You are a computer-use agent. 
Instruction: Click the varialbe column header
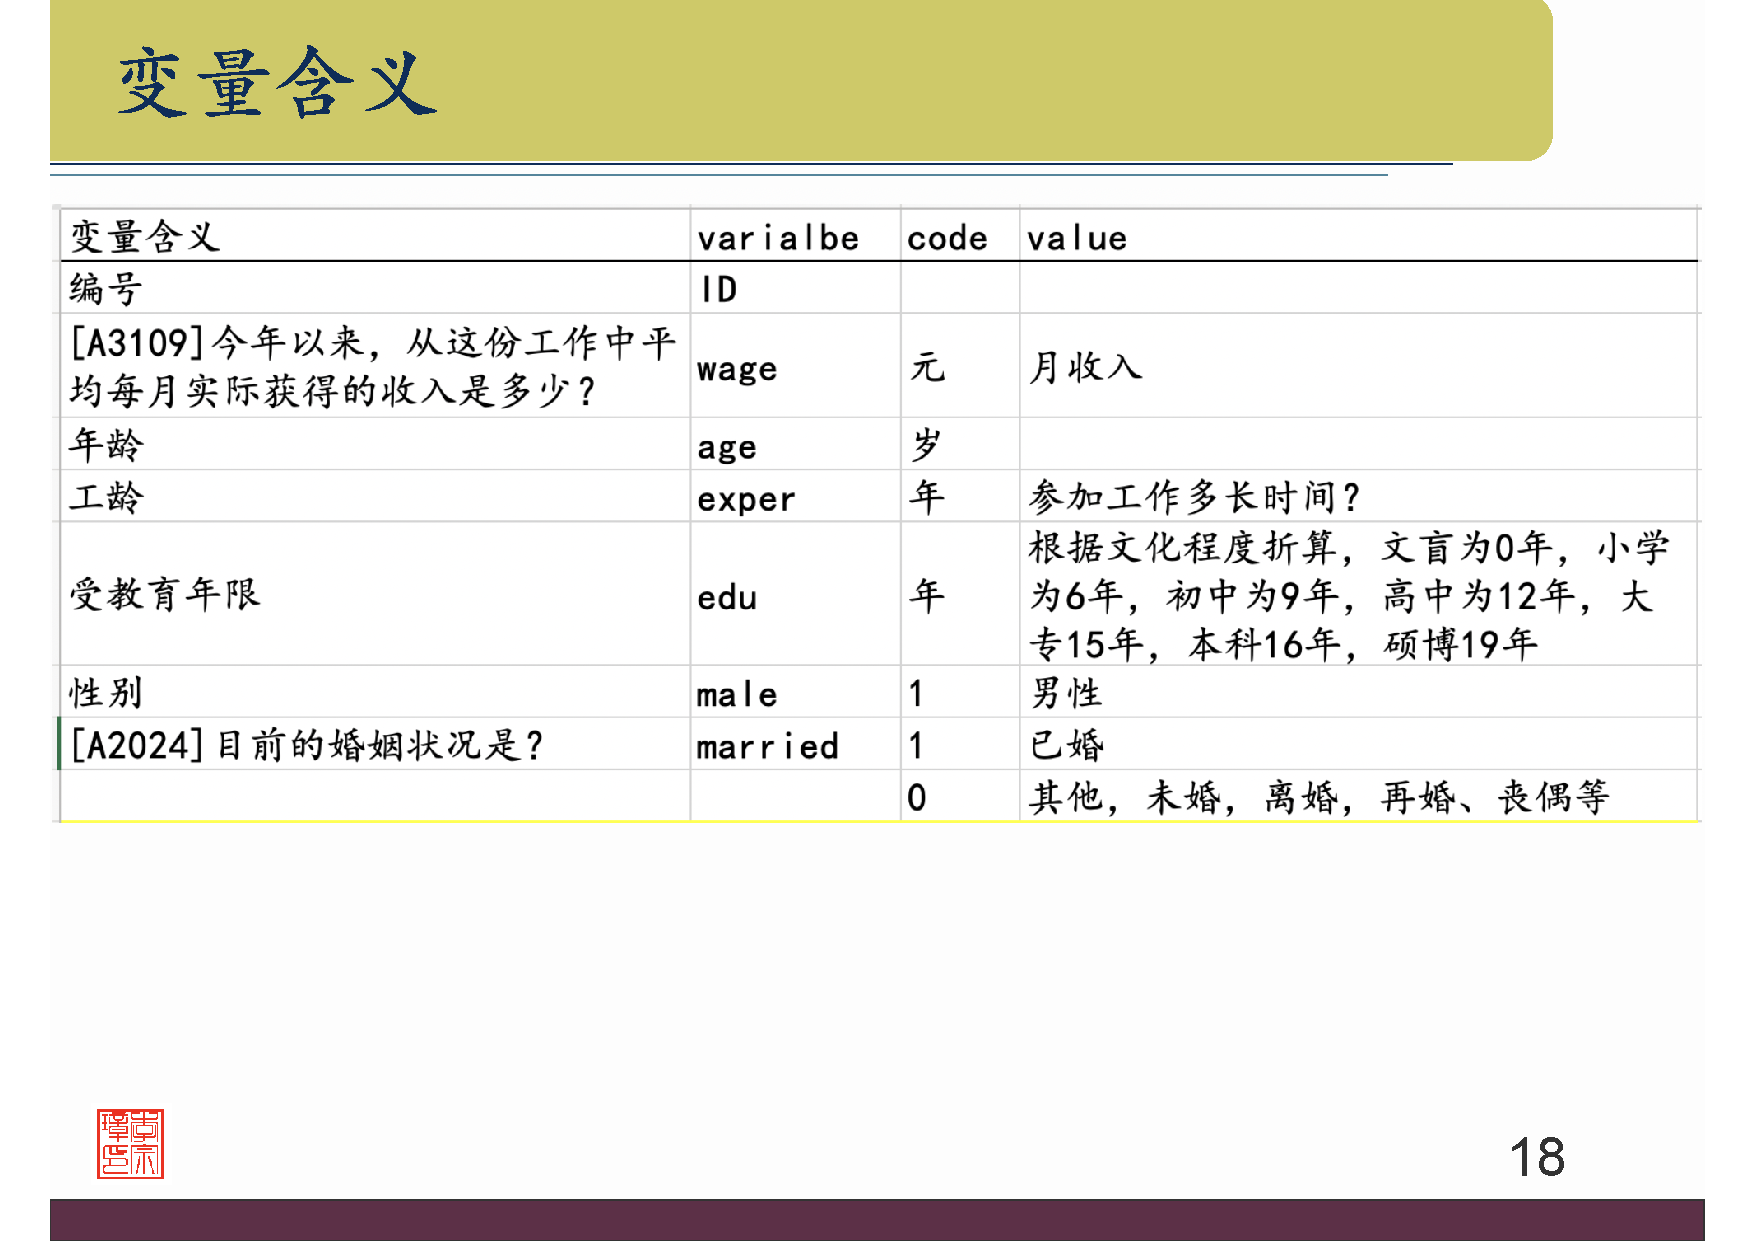point(778,237)
